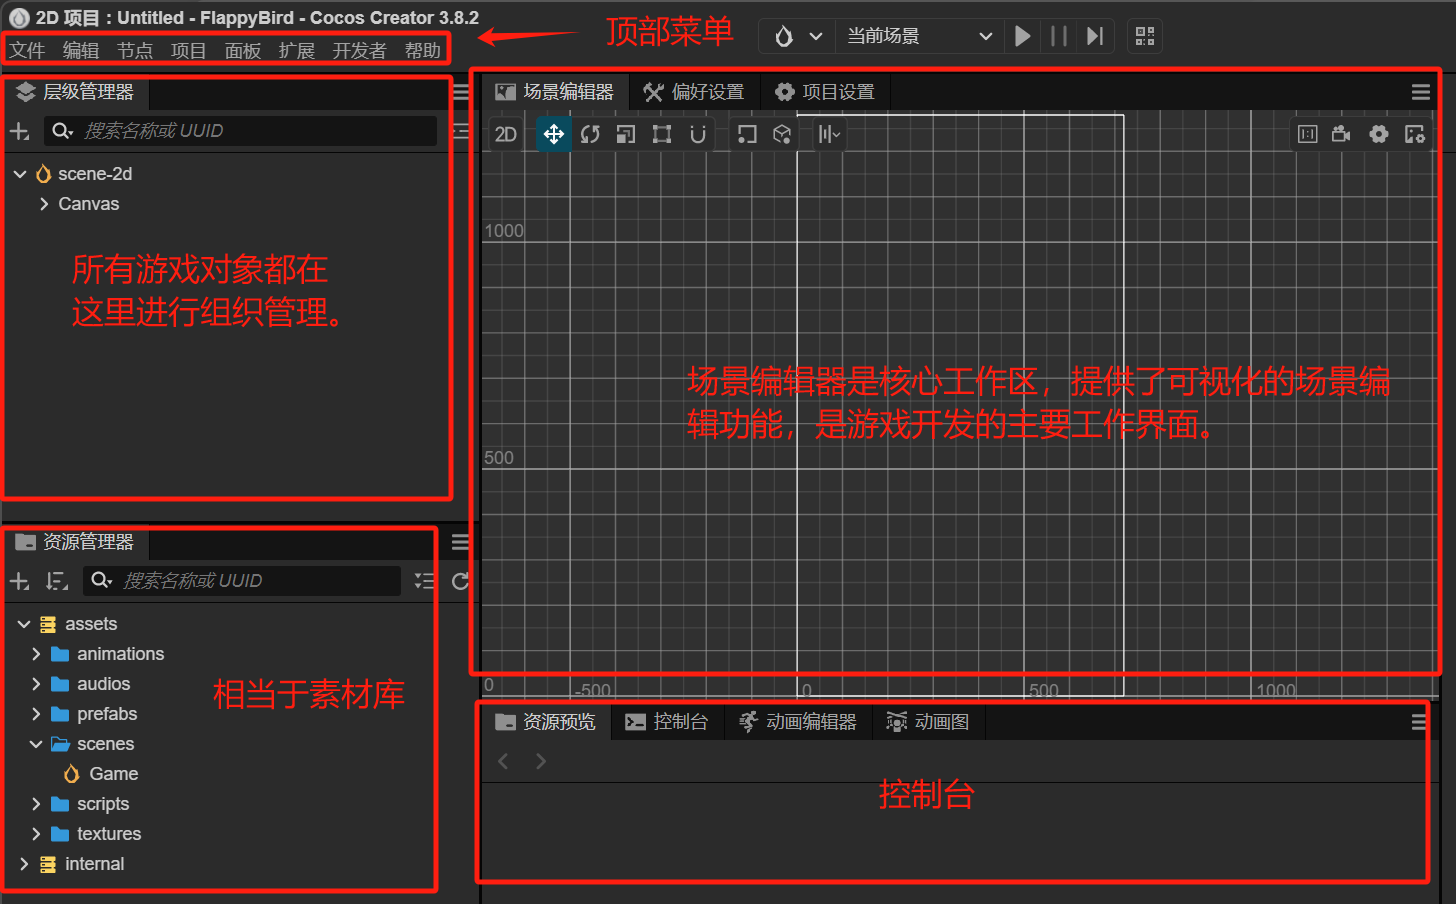Switch to the 动画图 tab
The height and width of the screenshot is (904, 1456).
(x=929, y=722)
